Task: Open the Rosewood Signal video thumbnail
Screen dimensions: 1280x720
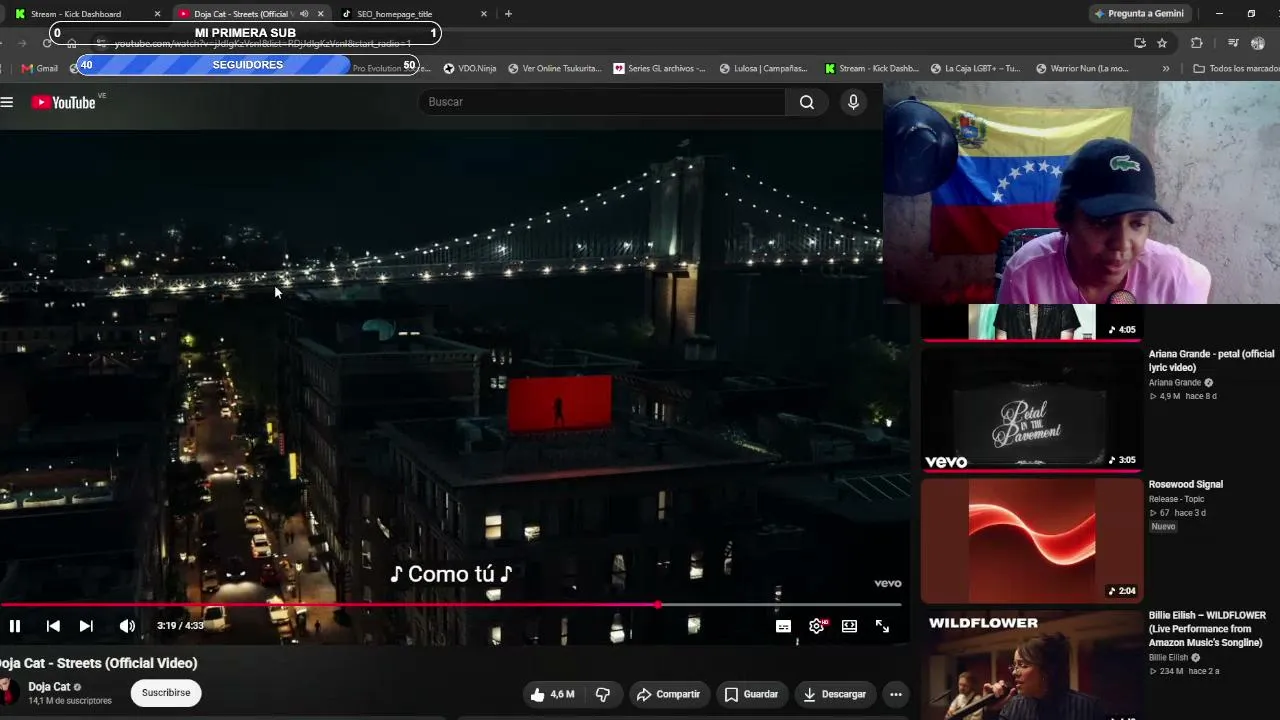Action: point(1032,540)
